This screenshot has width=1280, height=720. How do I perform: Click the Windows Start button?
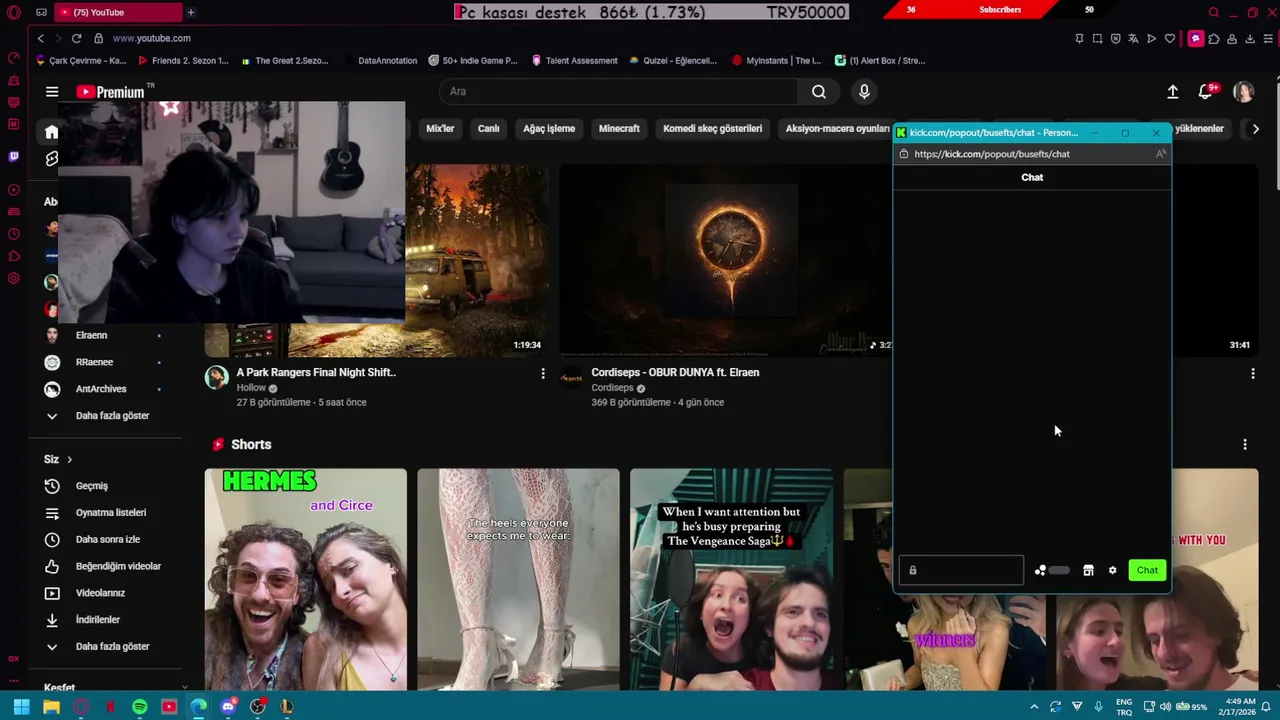tap(21, 706)
